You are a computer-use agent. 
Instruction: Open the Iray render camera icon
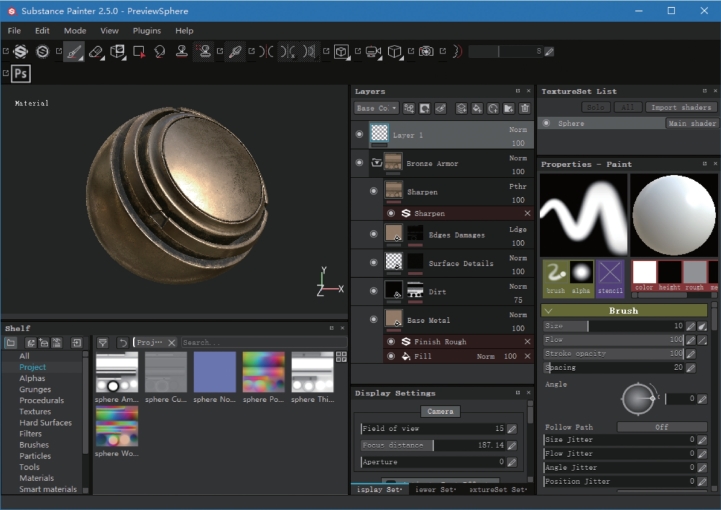(x=426, y=52)
